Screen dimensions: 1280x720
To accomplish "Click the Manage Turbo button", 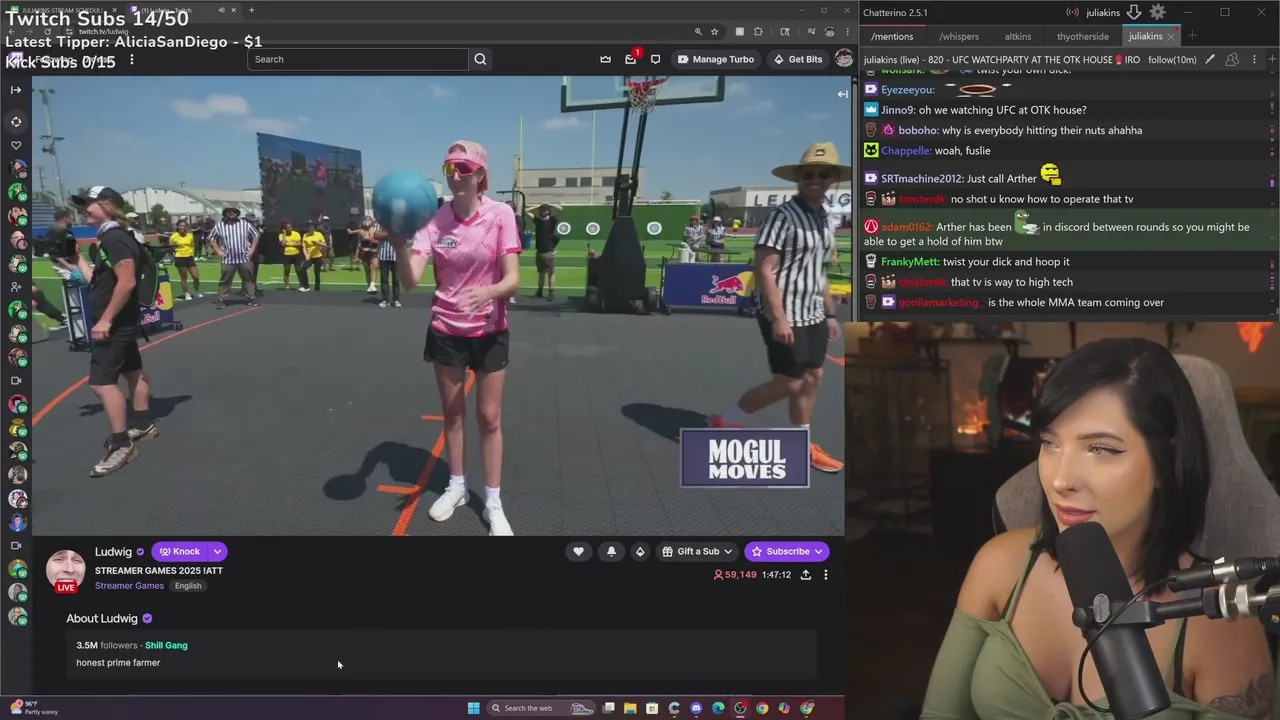I will [x=716, y=59].
